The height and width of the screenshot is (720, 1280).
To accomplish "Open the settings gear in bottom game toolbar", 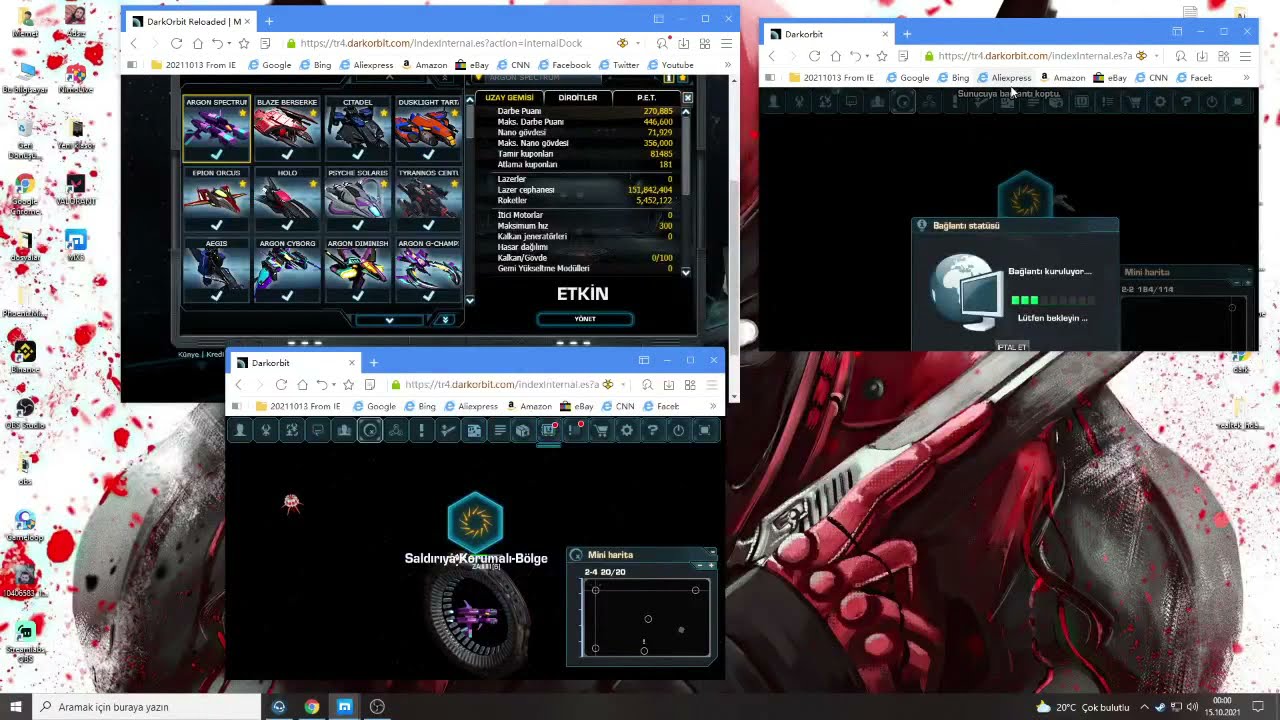I will 627,430.
